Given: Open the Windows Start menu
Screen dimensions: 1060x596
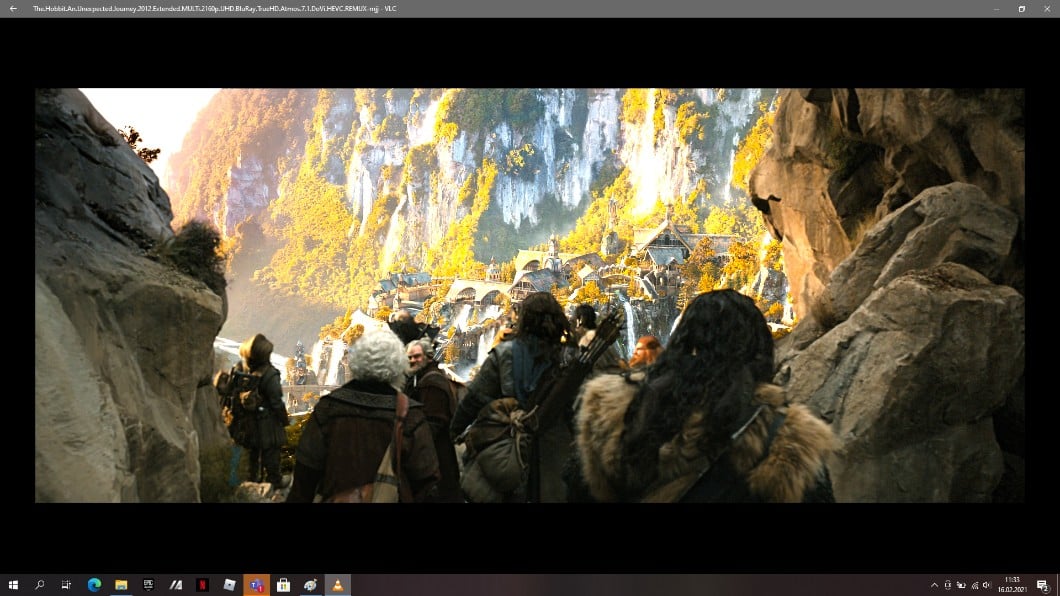Looking at the screenshot, I should click(x=13, y=585).
